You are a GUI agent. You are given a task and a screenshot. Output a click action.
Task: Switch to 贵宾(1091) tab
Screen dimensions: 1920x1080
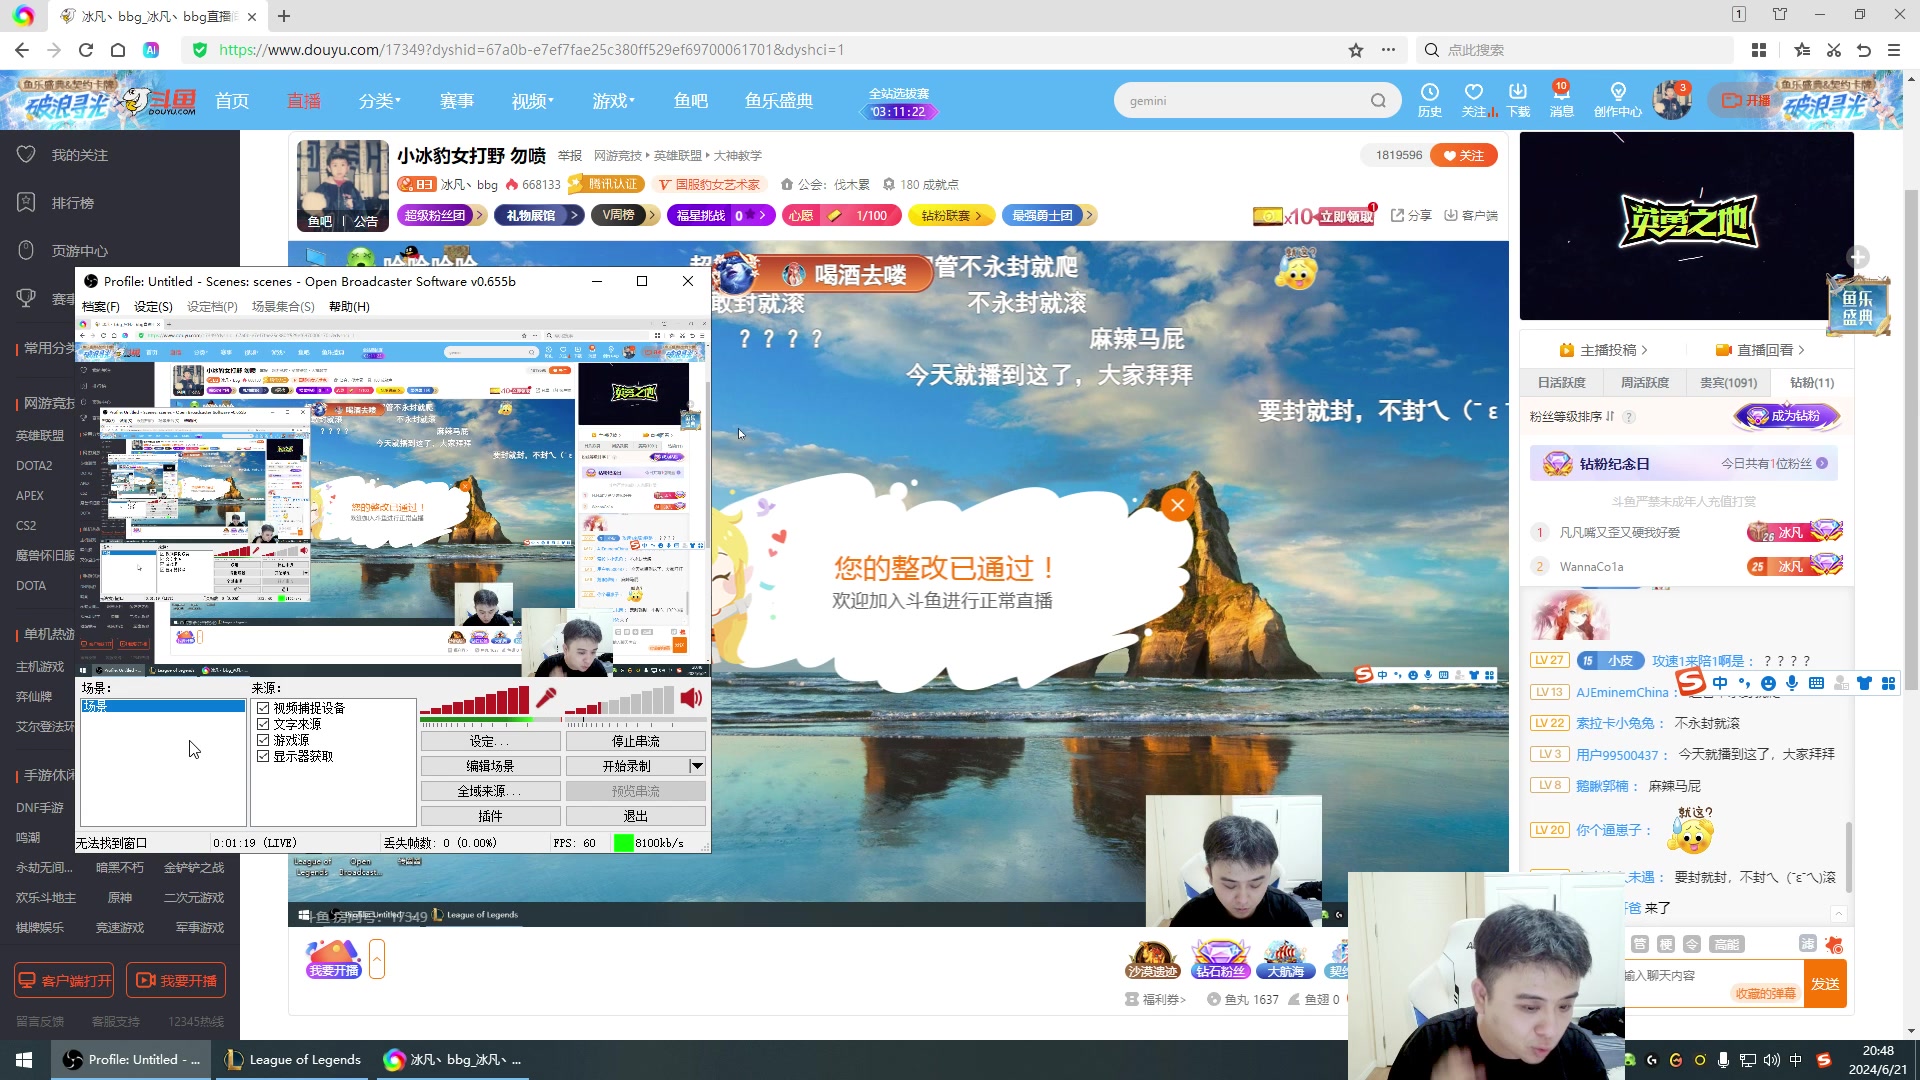point(1729,383)
